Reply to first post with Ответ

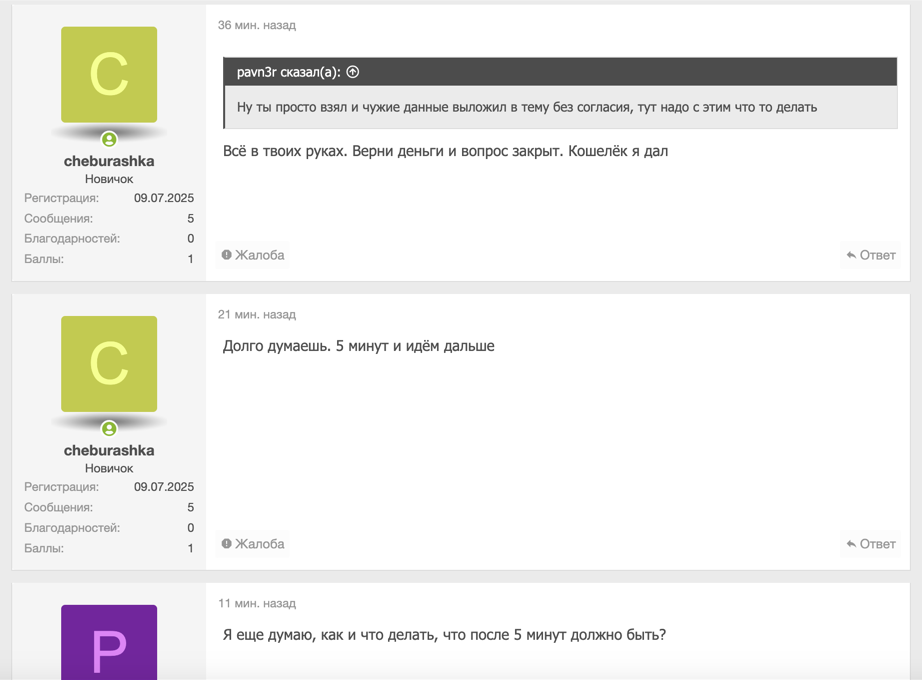click(871, 255)
